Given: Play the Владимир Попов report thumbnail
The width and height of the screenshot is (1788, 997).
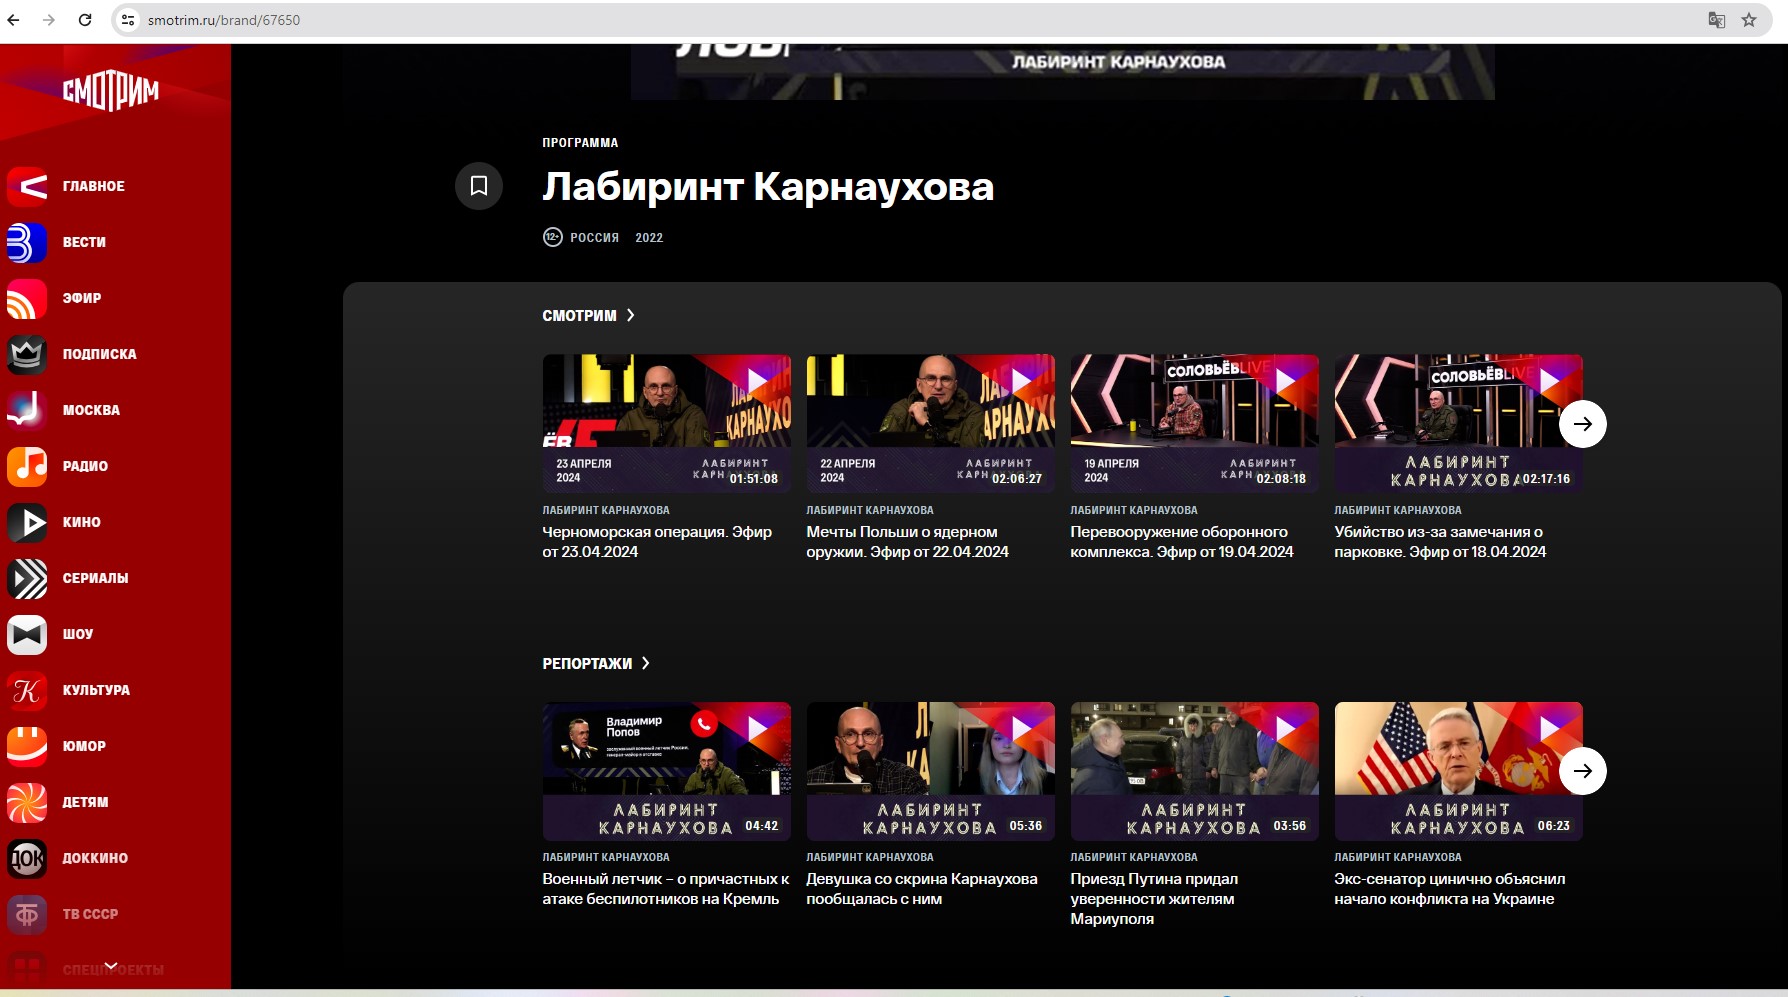Looking at the screenshot, I should 667,771.
